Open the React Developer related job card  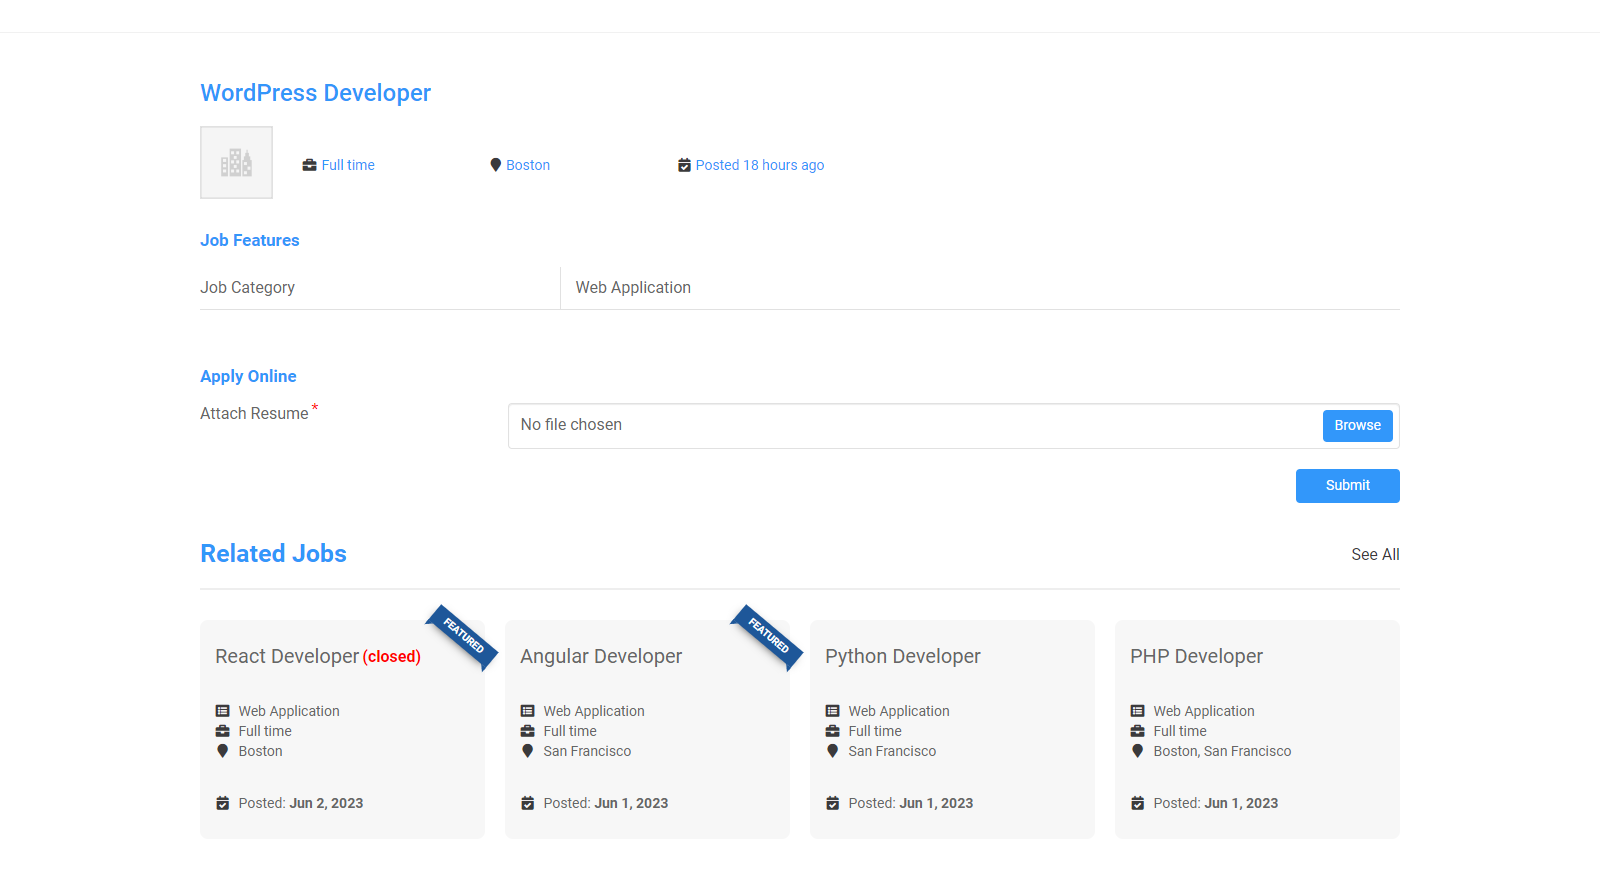tap(287, 656)
